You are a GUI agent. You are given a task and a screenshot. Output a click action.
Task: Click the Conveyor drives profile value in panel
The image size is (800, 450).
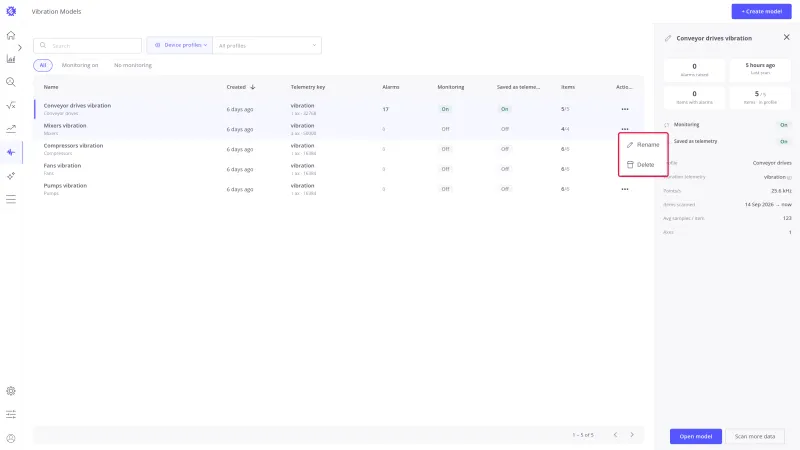click(x=772, y=163)
